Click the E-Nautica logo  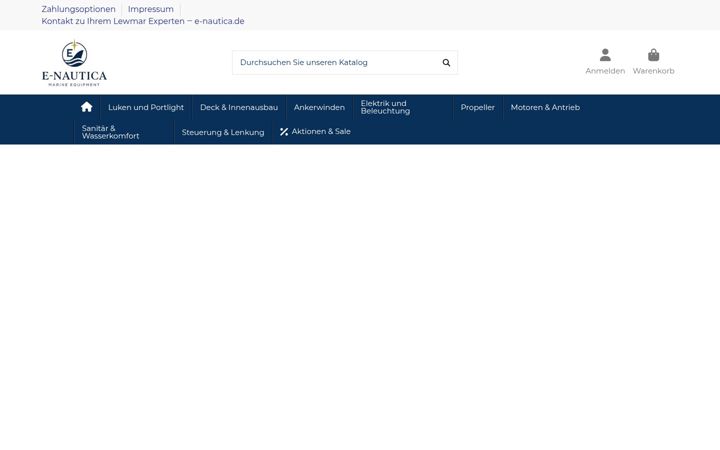(x=74, y=63)
